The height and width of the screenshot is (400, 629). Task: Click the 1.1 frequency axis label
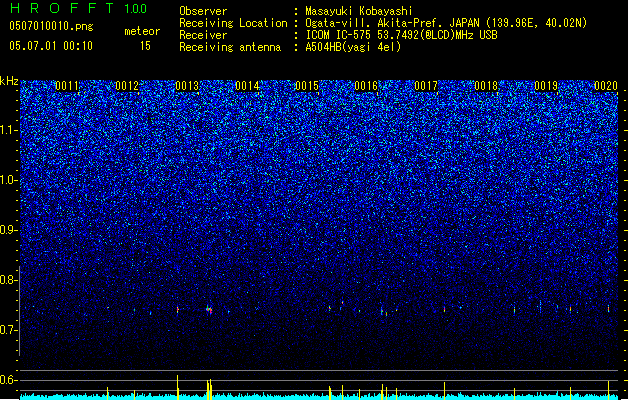click(x=8, y=130)
